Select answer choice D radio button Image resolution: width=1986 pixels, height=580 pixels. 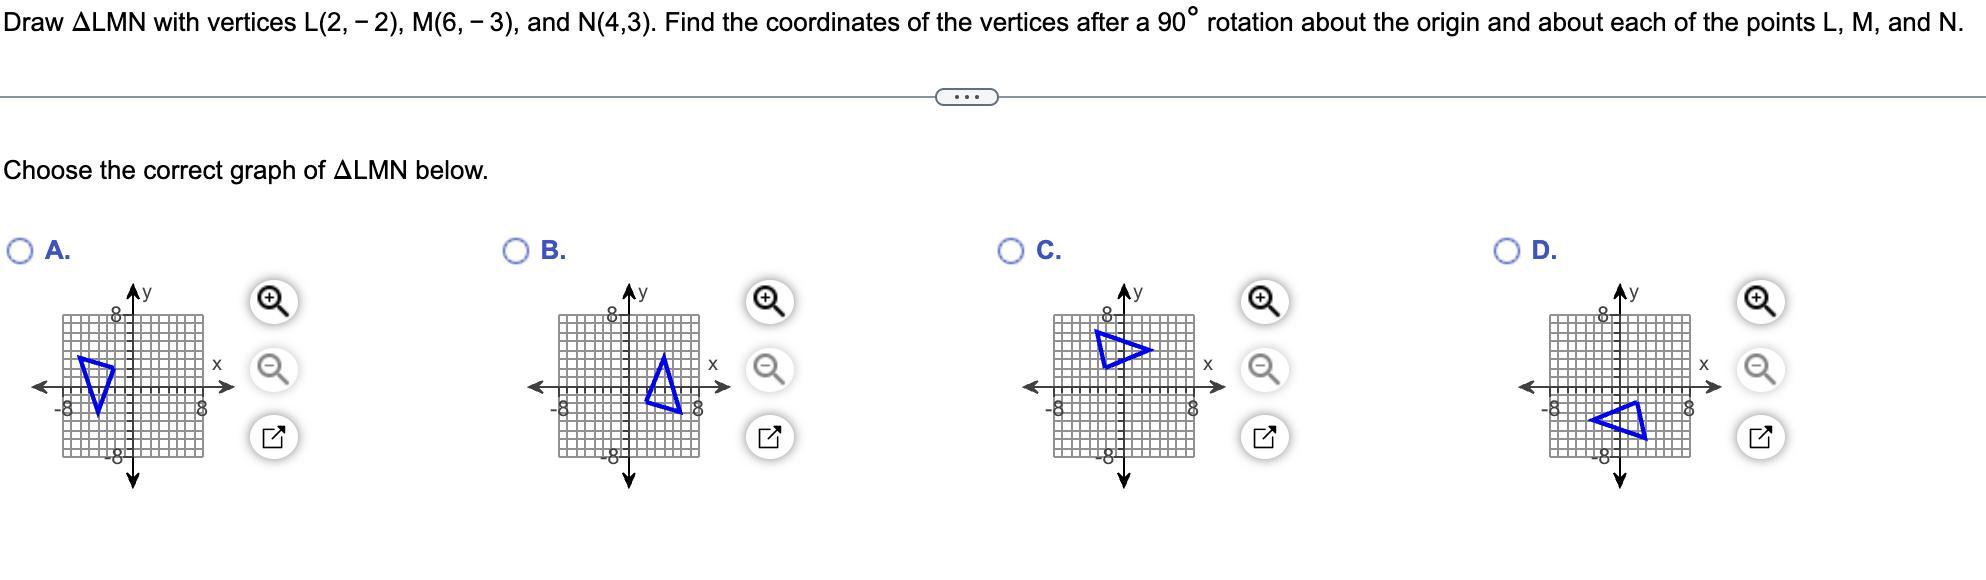coord(1507,251)
